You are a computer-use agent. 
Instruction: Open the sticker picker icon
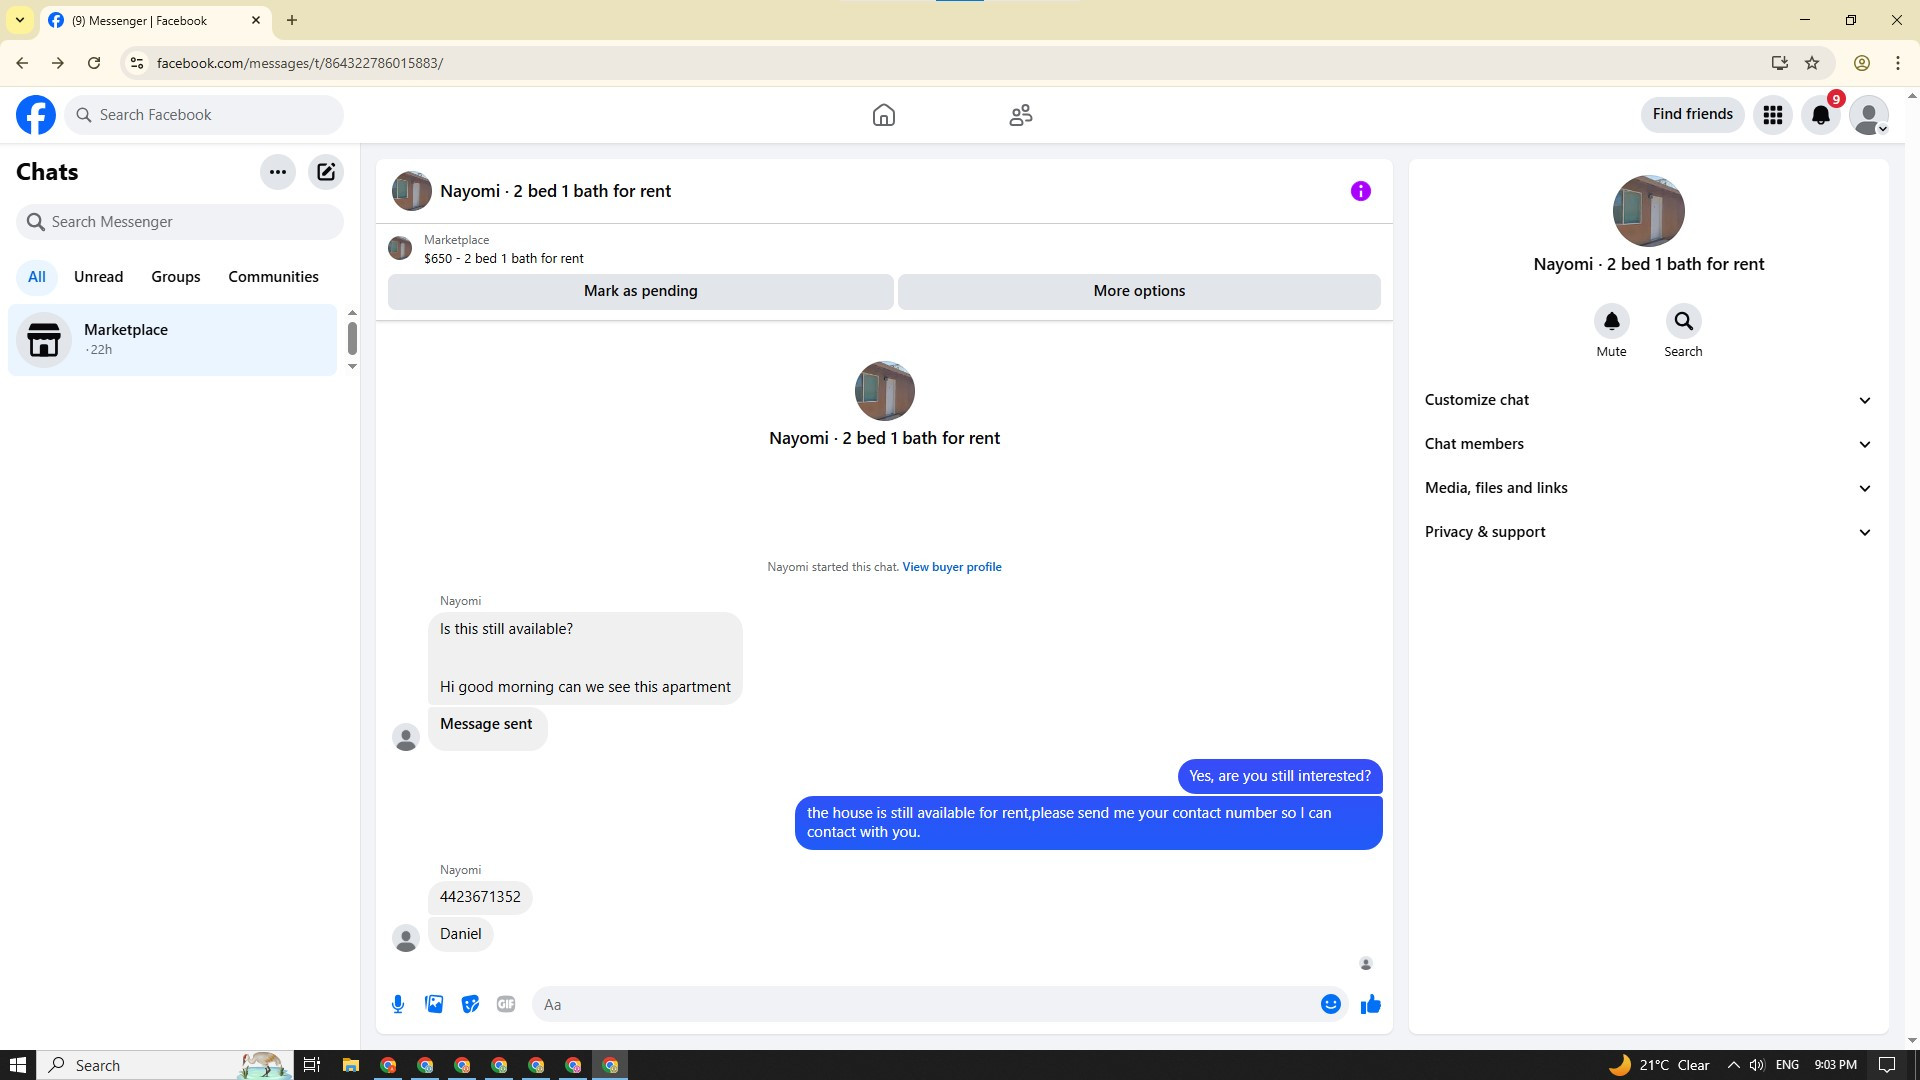470,1004
